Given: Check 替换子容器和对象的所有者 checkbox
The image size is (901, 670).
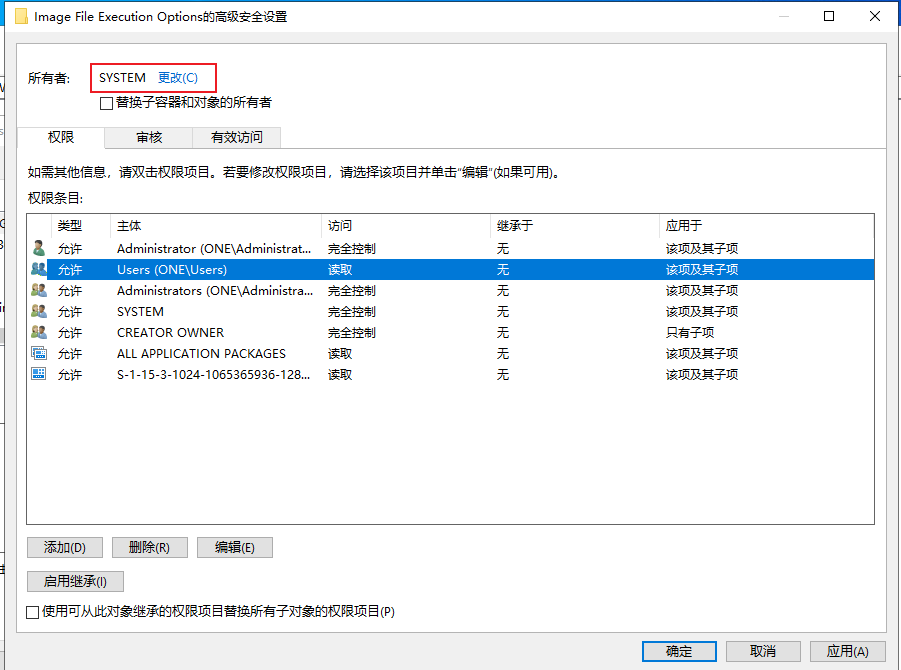Looking at the screenshot, I should [x=106, y=103].
